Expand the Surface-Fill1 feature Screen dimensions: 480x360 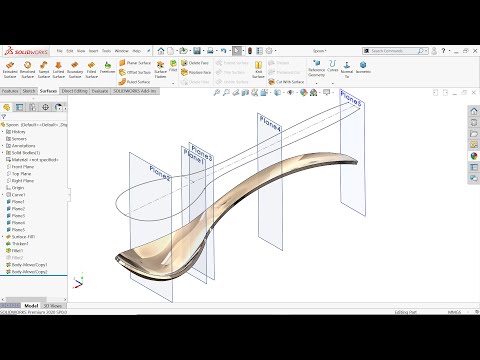click(3, 237)
